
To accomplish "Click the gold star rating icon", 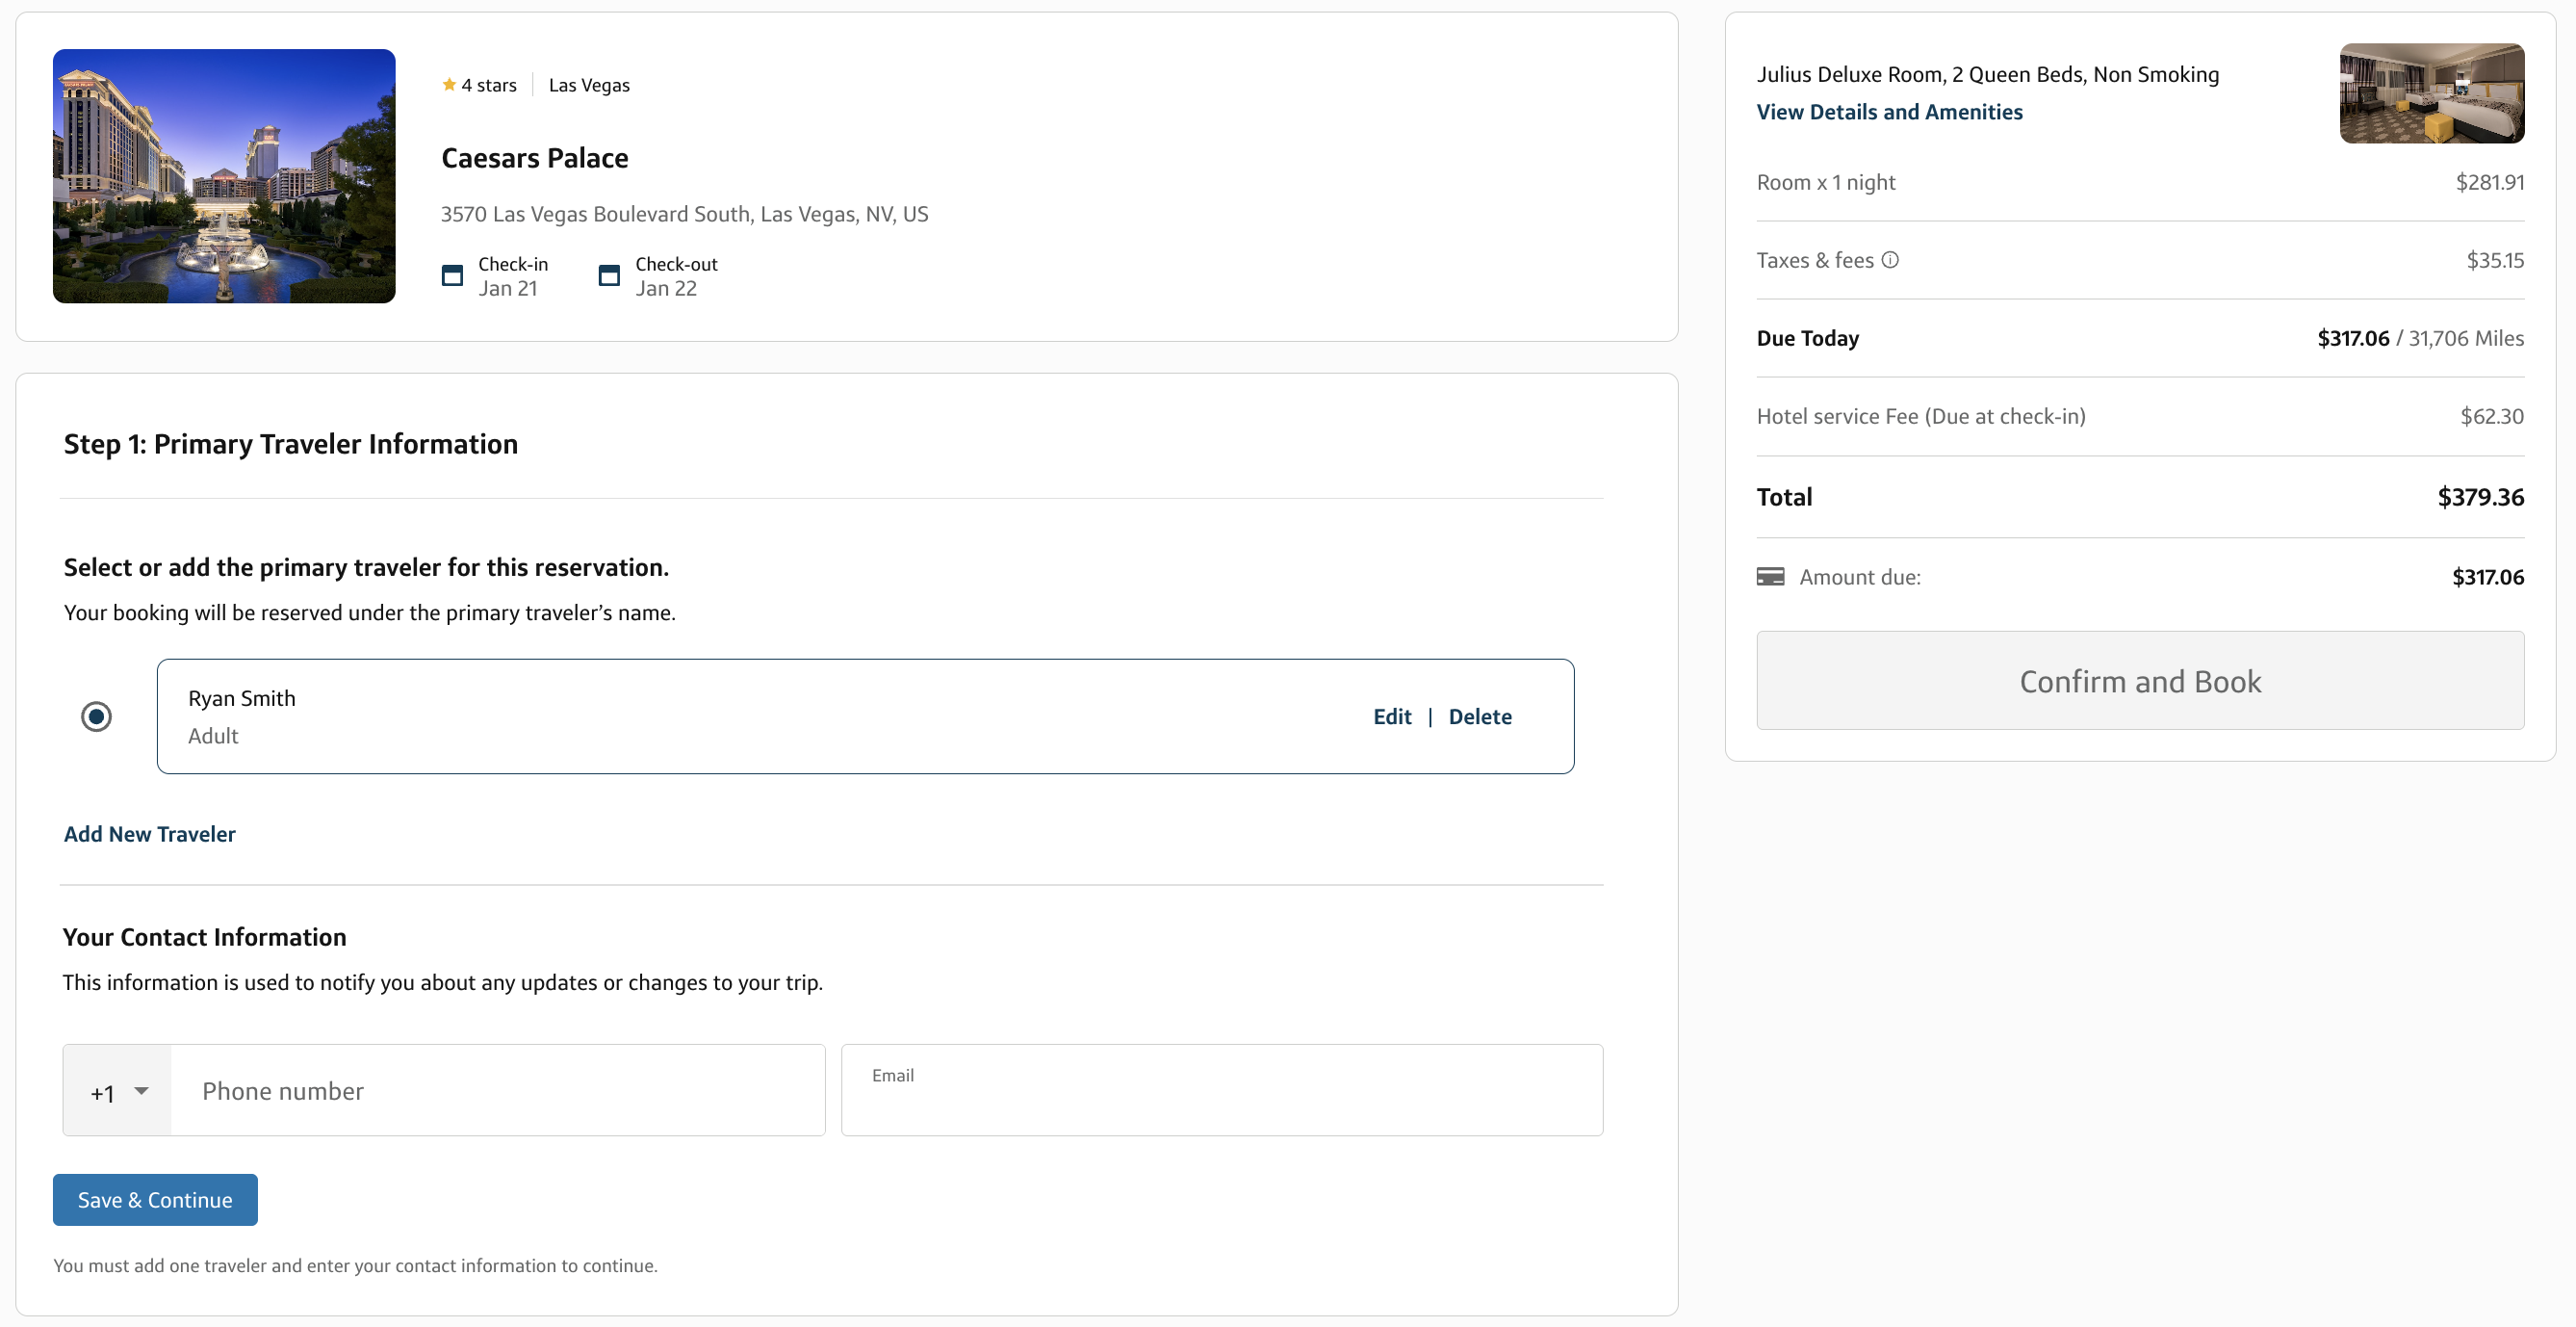I will [x=449, y=85].
